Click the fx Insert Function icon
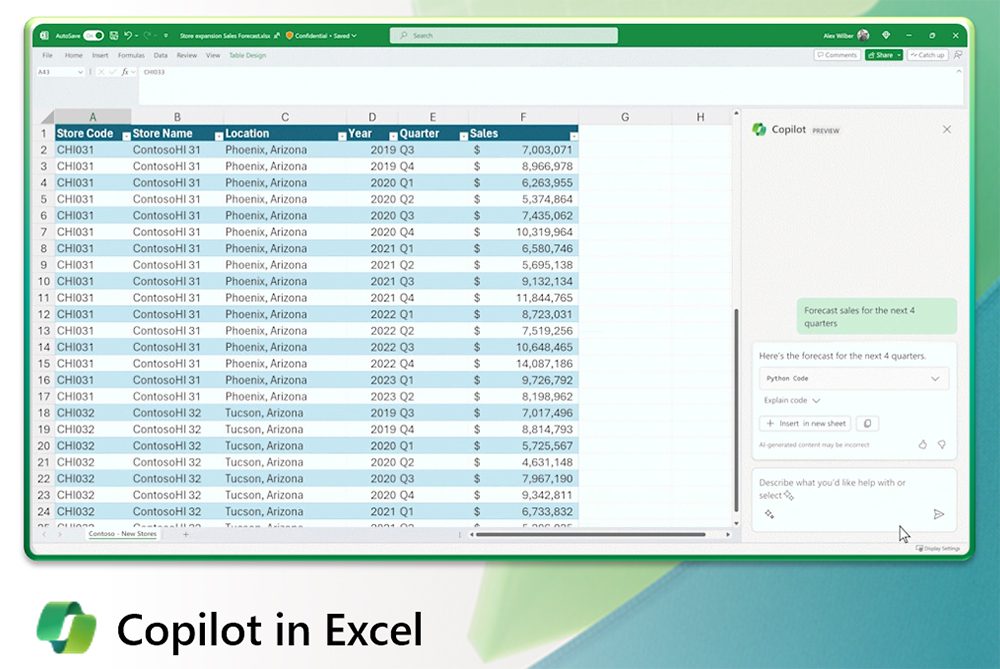The height and width of the screenshot is (669, 1000). (x=125, y=73)
